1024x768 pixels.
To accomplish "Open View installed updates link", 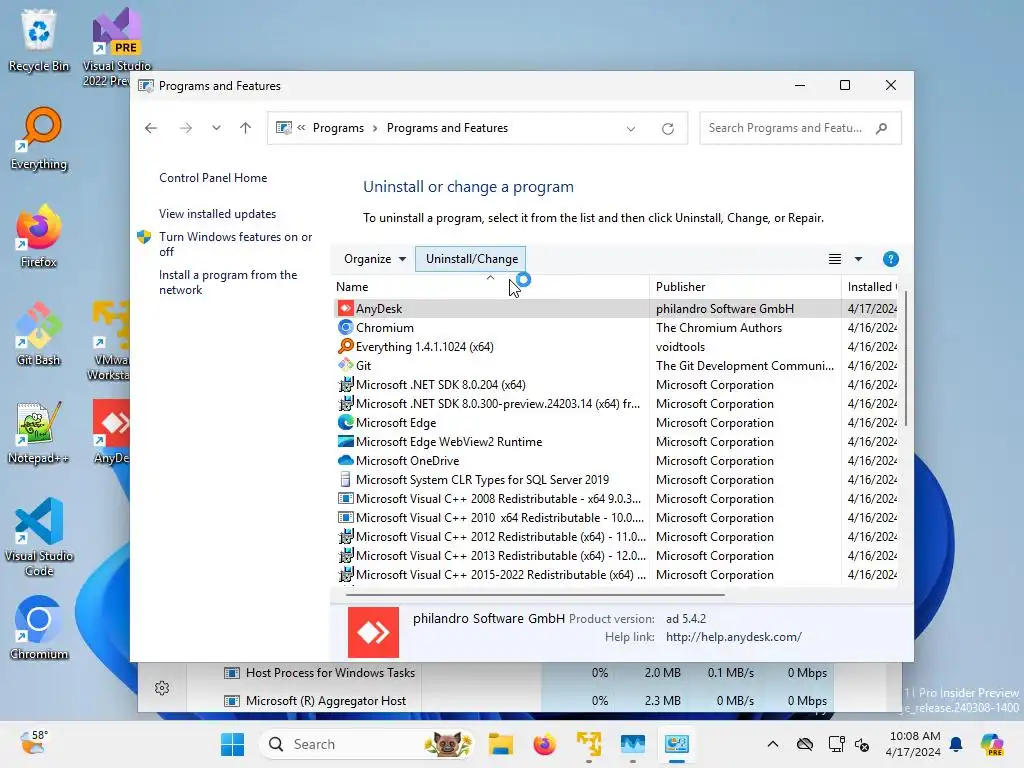I will coord(217,214).
